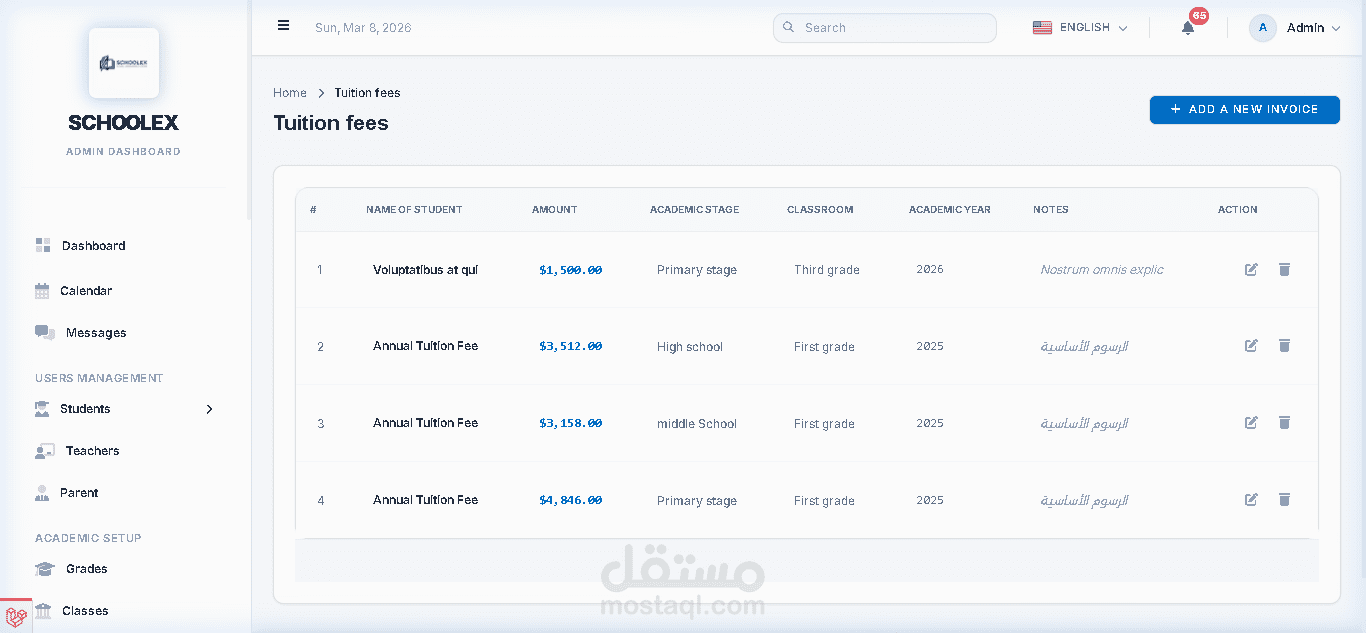Screen dimensions: 1366x633
Task: Edit the $4,846.00 Primary stage invoice
Action: click(x=1251, y=500)
